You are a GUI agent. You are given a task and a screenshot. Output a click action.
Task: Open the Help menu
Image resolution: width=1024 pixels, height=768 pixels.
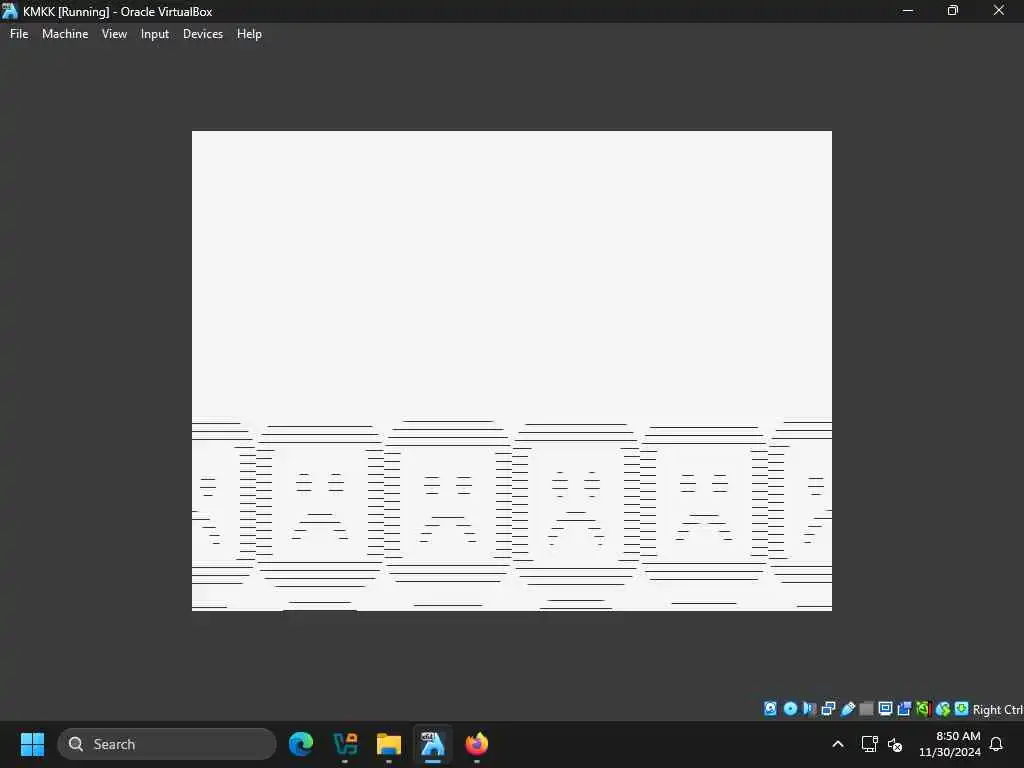tap(249, 34)
